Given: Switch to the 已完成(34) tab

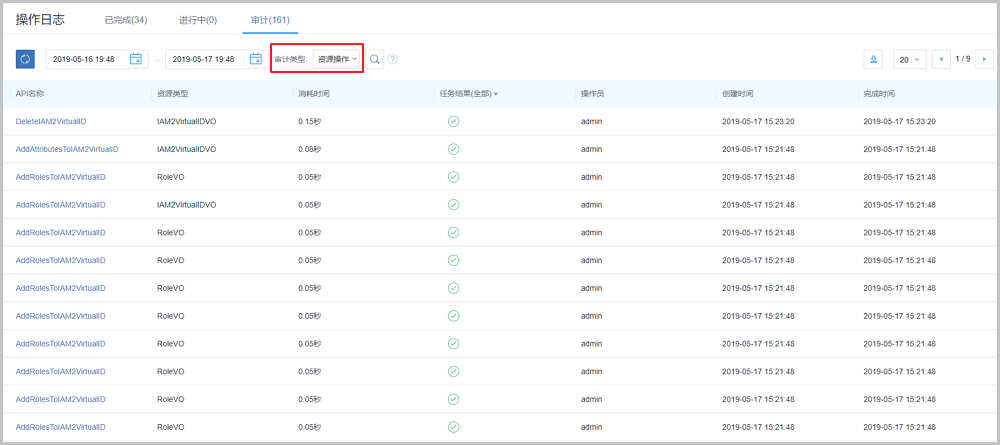Looking at the screenshot, I should click(x=126, y=20).
